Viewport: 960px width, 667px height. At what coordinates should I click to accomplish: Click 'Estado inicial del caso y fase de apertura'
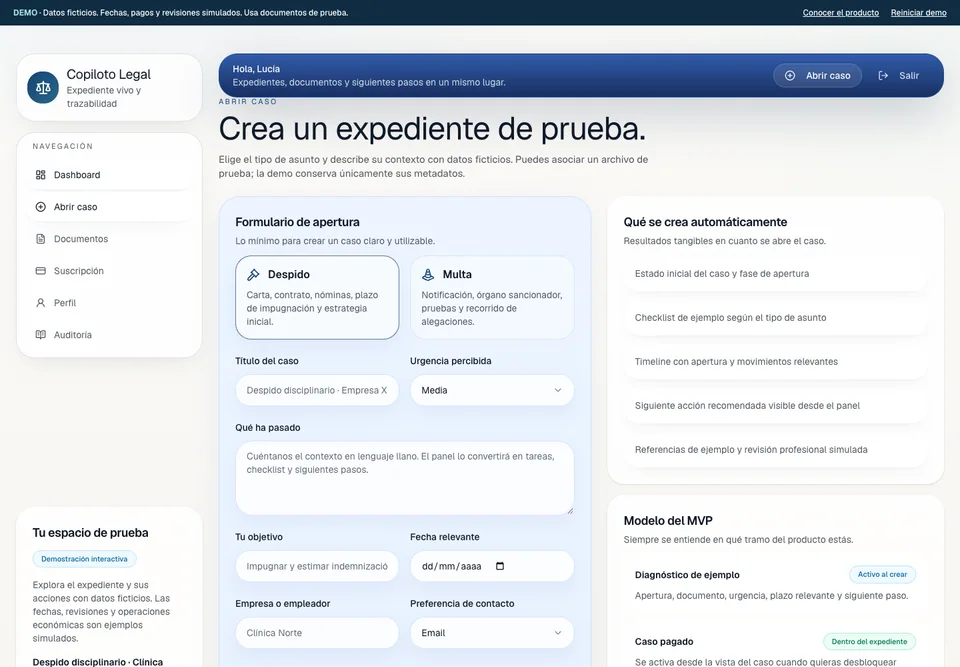tap(722, 274)
